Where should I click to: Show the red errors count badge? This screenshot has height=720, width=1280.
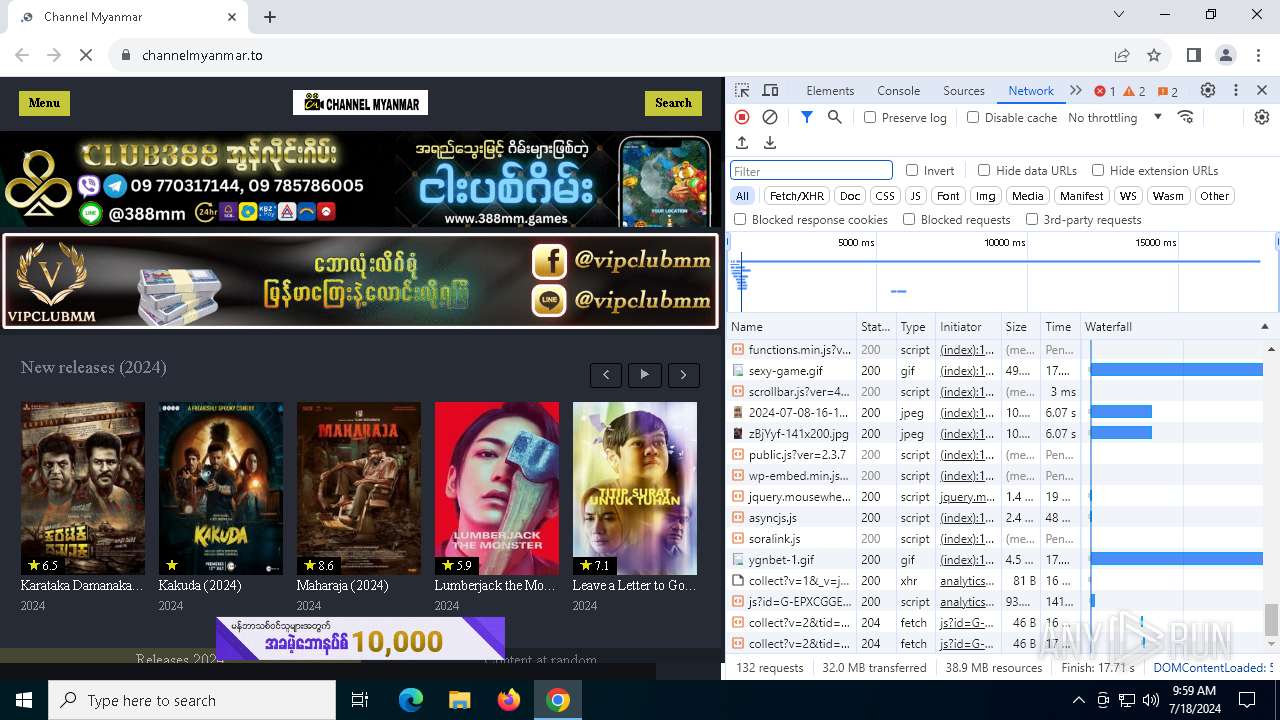1105,91
